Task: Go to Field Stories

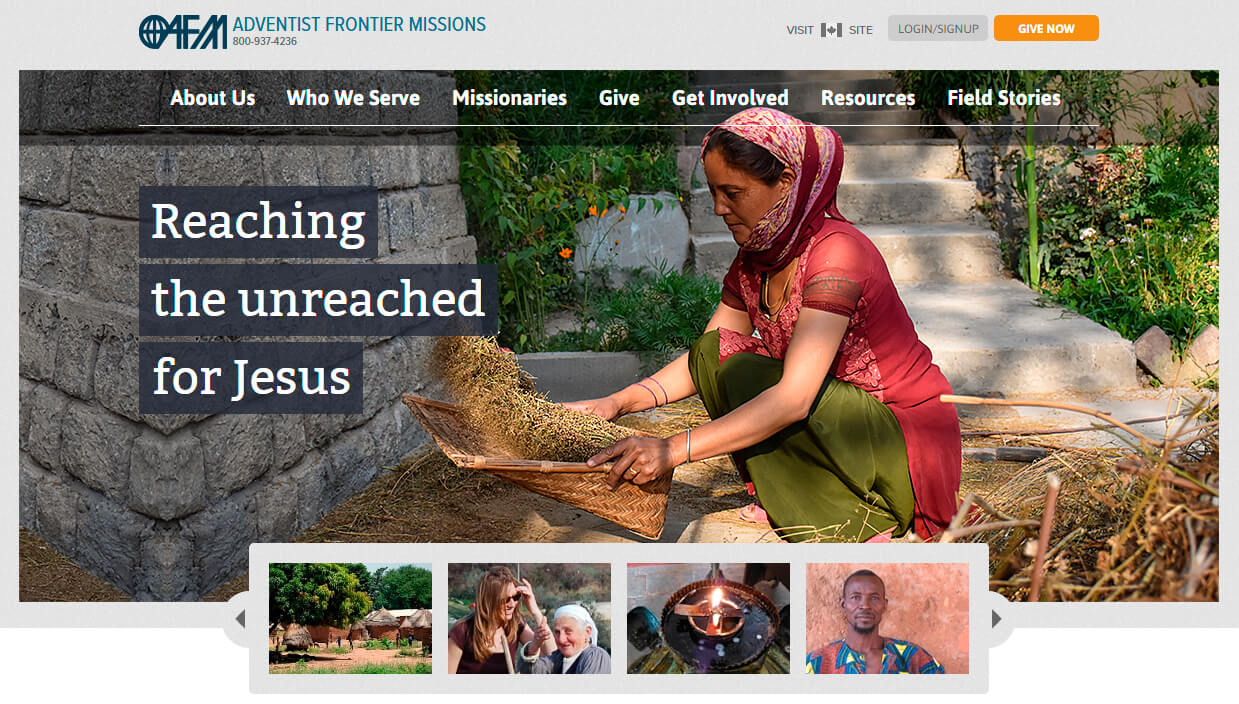Action: click(1004, 98)
